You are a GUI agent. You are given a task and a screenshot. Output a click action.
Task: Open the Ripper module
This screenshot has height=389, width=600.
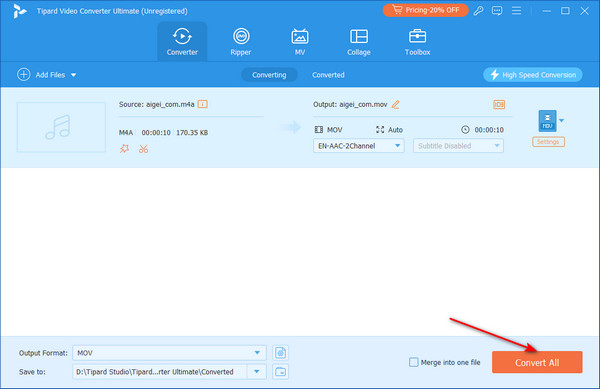click(241, 42)
